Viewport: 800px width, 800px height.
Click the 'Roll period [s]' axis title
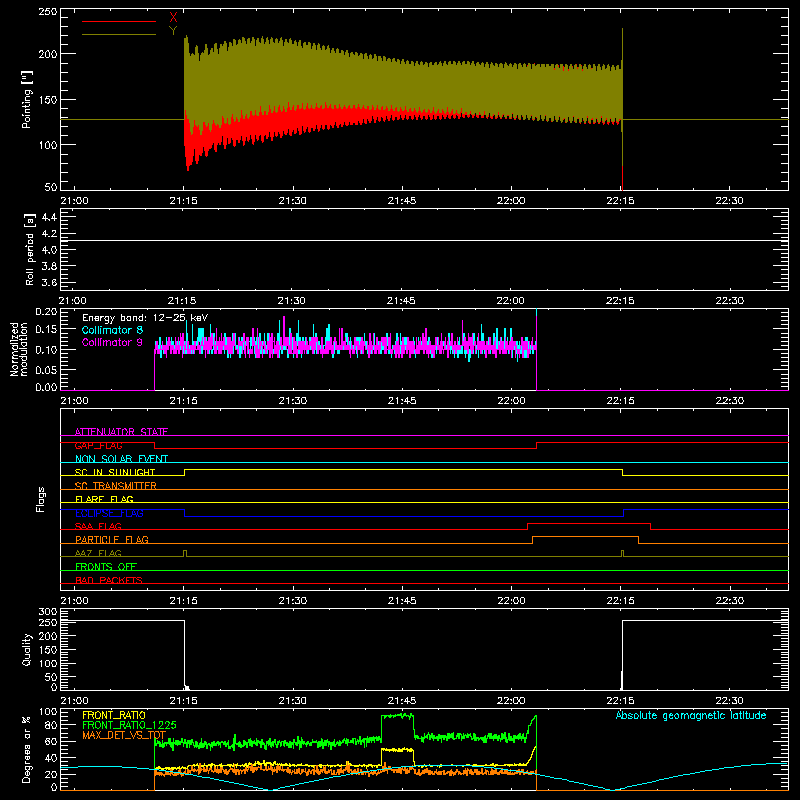click(x=29, y=249)
